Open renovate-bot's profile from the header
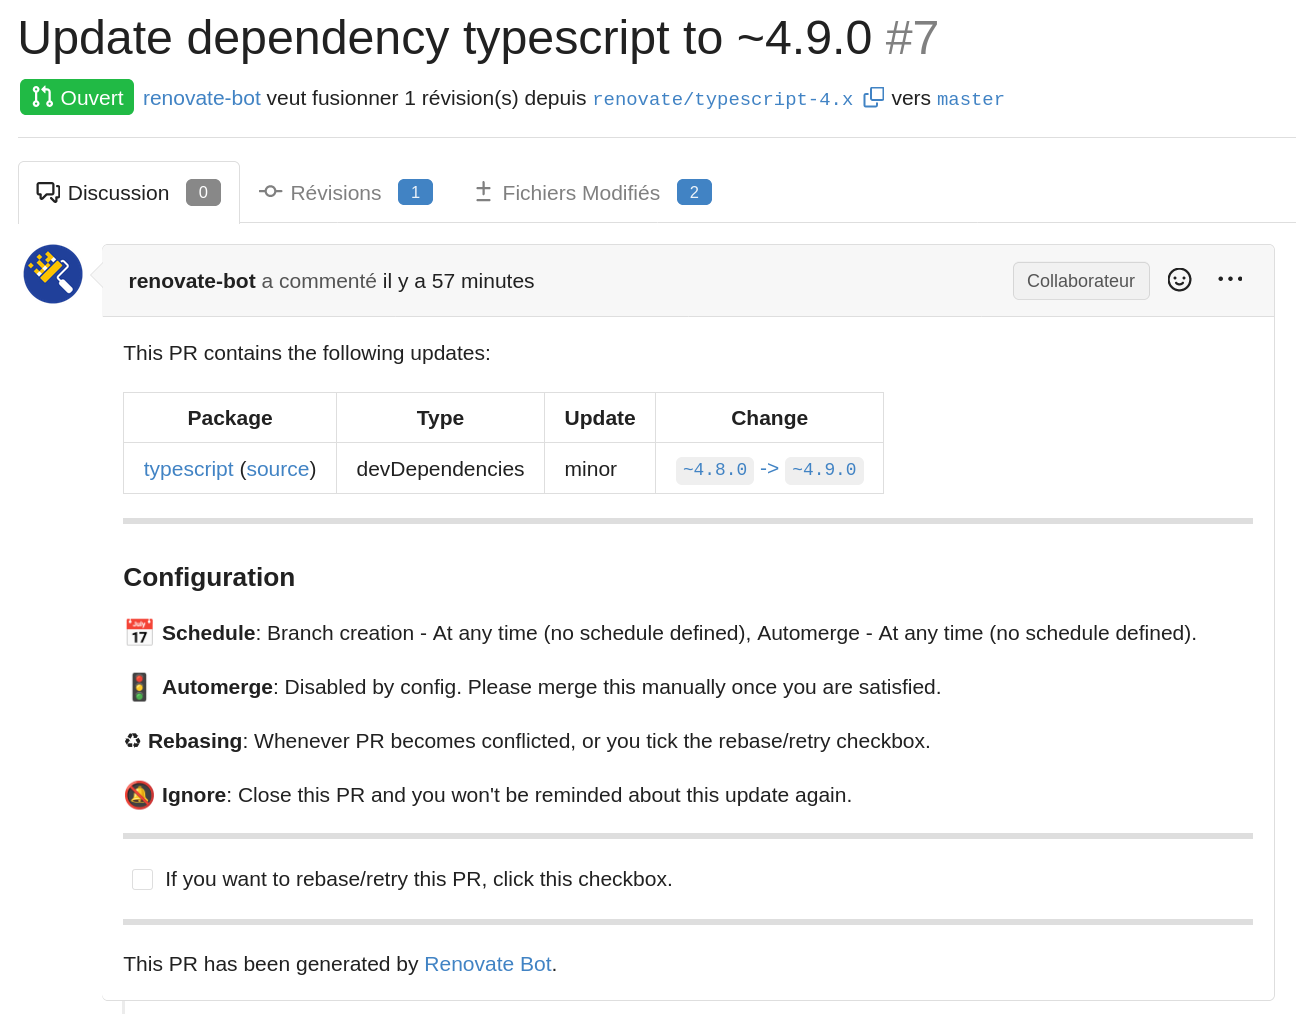 tap(201, 97)
